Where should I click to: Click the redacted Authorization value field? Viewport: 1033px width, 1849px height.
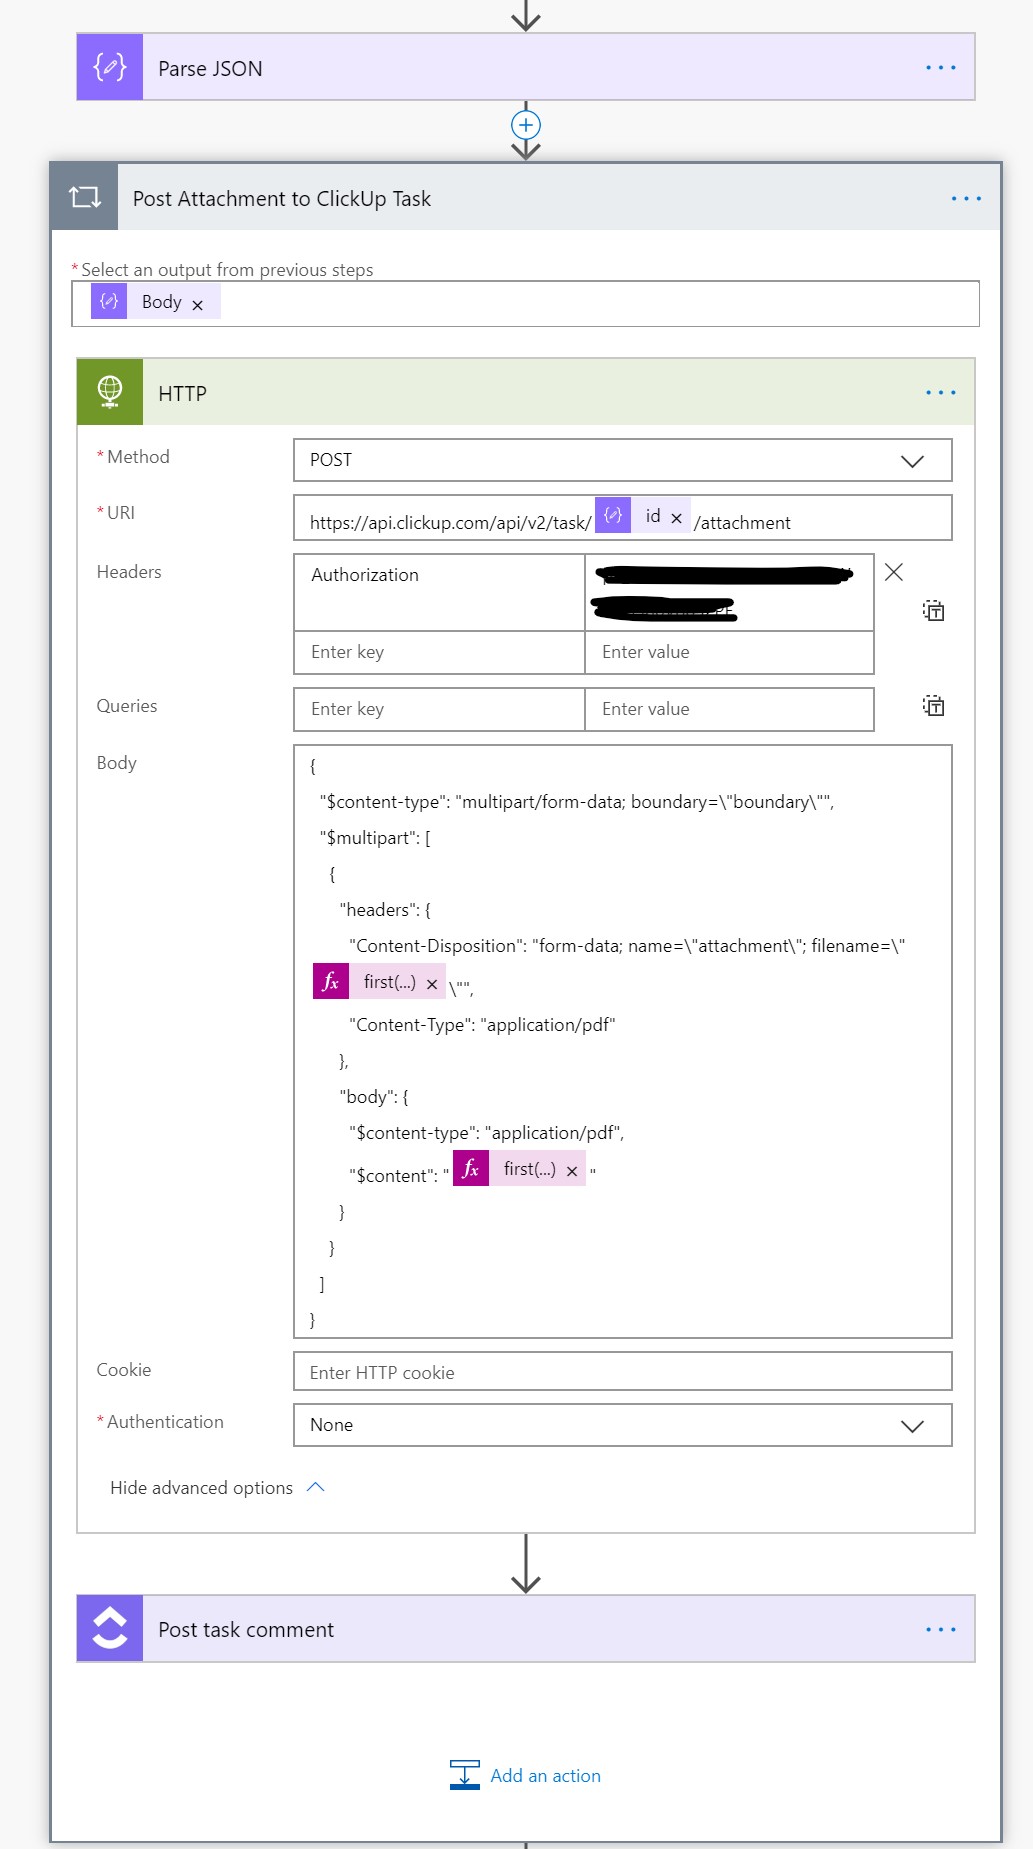729,592
